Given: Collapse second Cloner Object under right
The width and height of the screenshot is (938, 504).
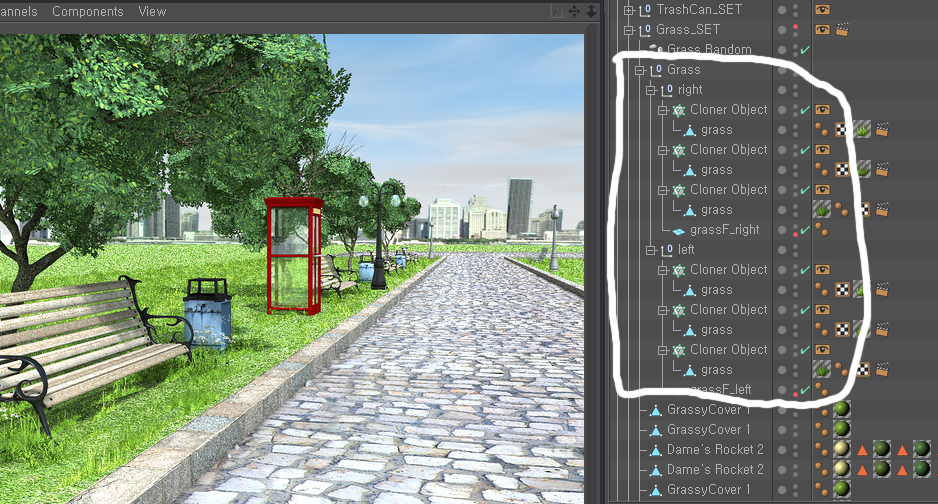Looking at the screenshot, I should (x=662, y=150).
